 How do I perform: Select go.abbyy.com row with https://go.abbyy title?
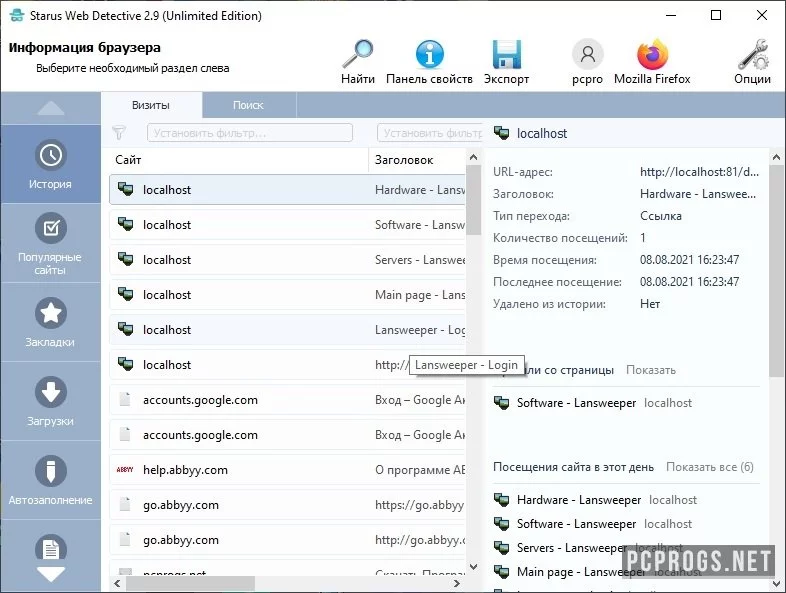pos(288,505)
